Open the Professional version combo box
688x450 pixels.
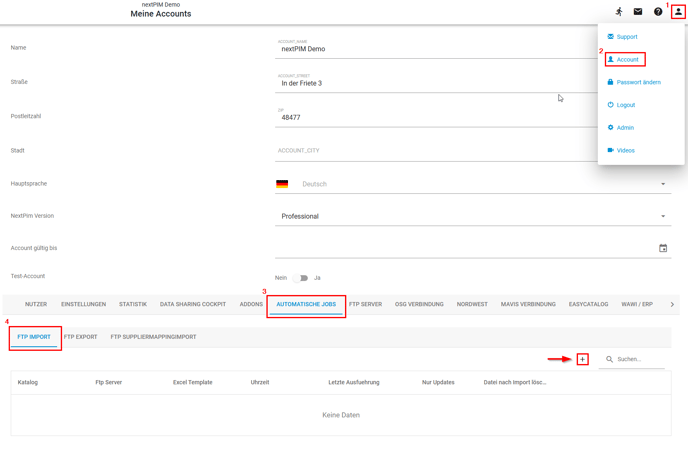pyautogui.click(x=473, y=216)
